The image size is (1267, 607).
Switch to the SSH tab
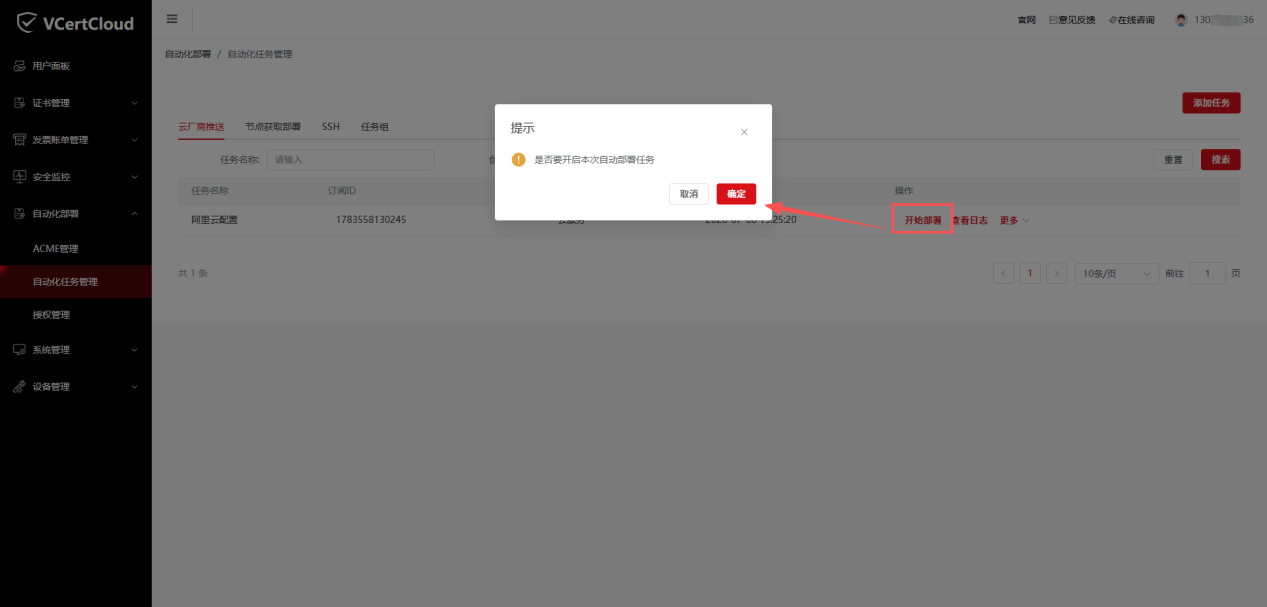(331, 128)
